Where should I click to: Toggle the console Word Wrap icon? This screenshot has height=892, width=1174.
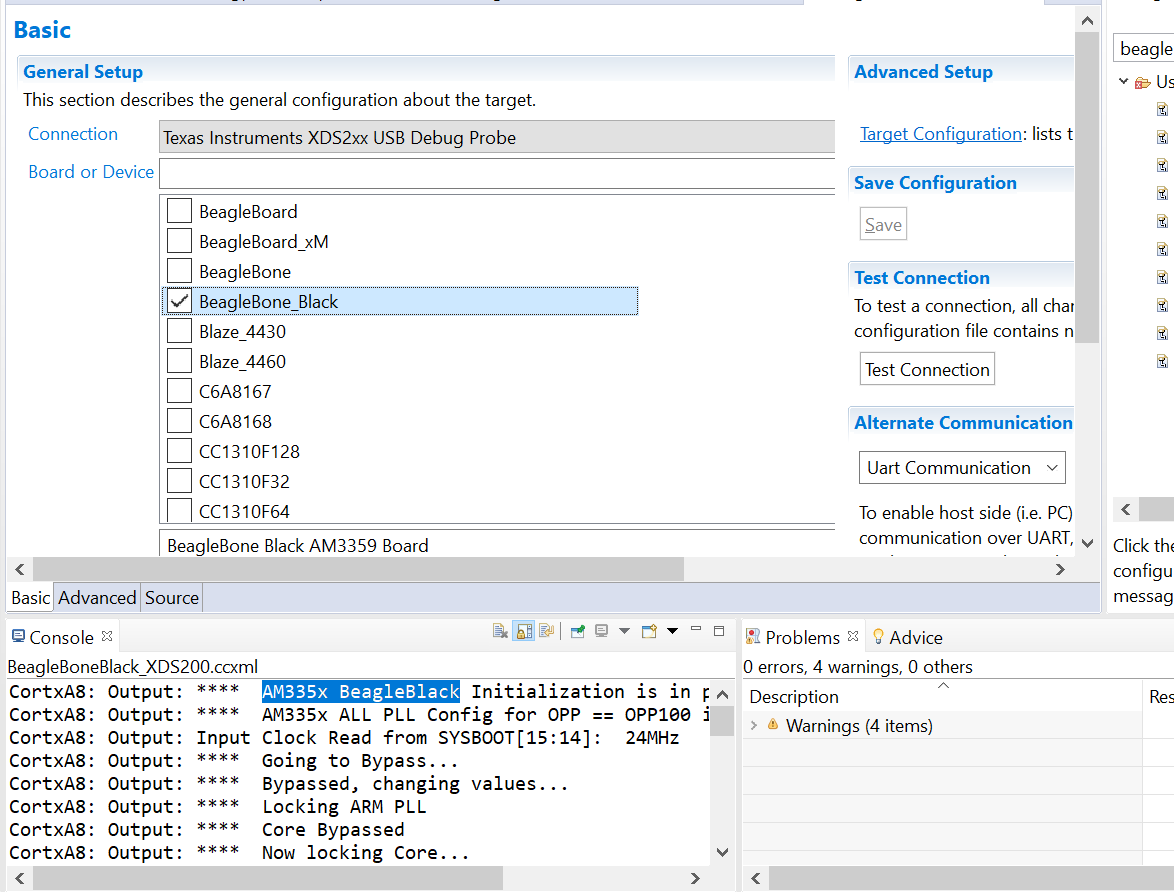[547, 631]
